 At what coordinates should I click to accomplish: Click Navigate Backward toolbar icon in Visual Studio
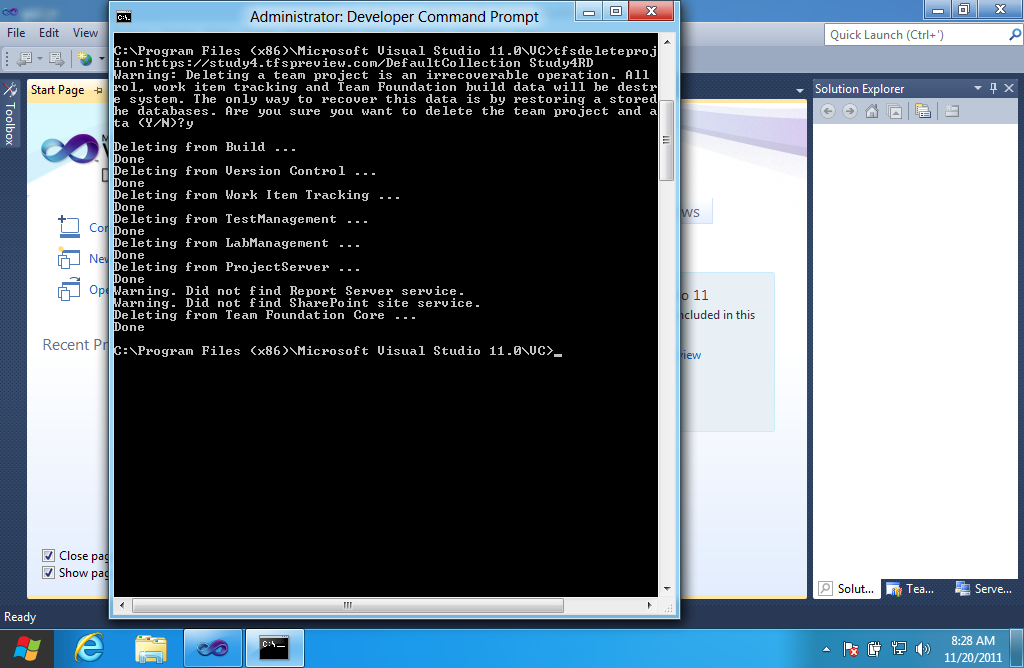point(25,59)
